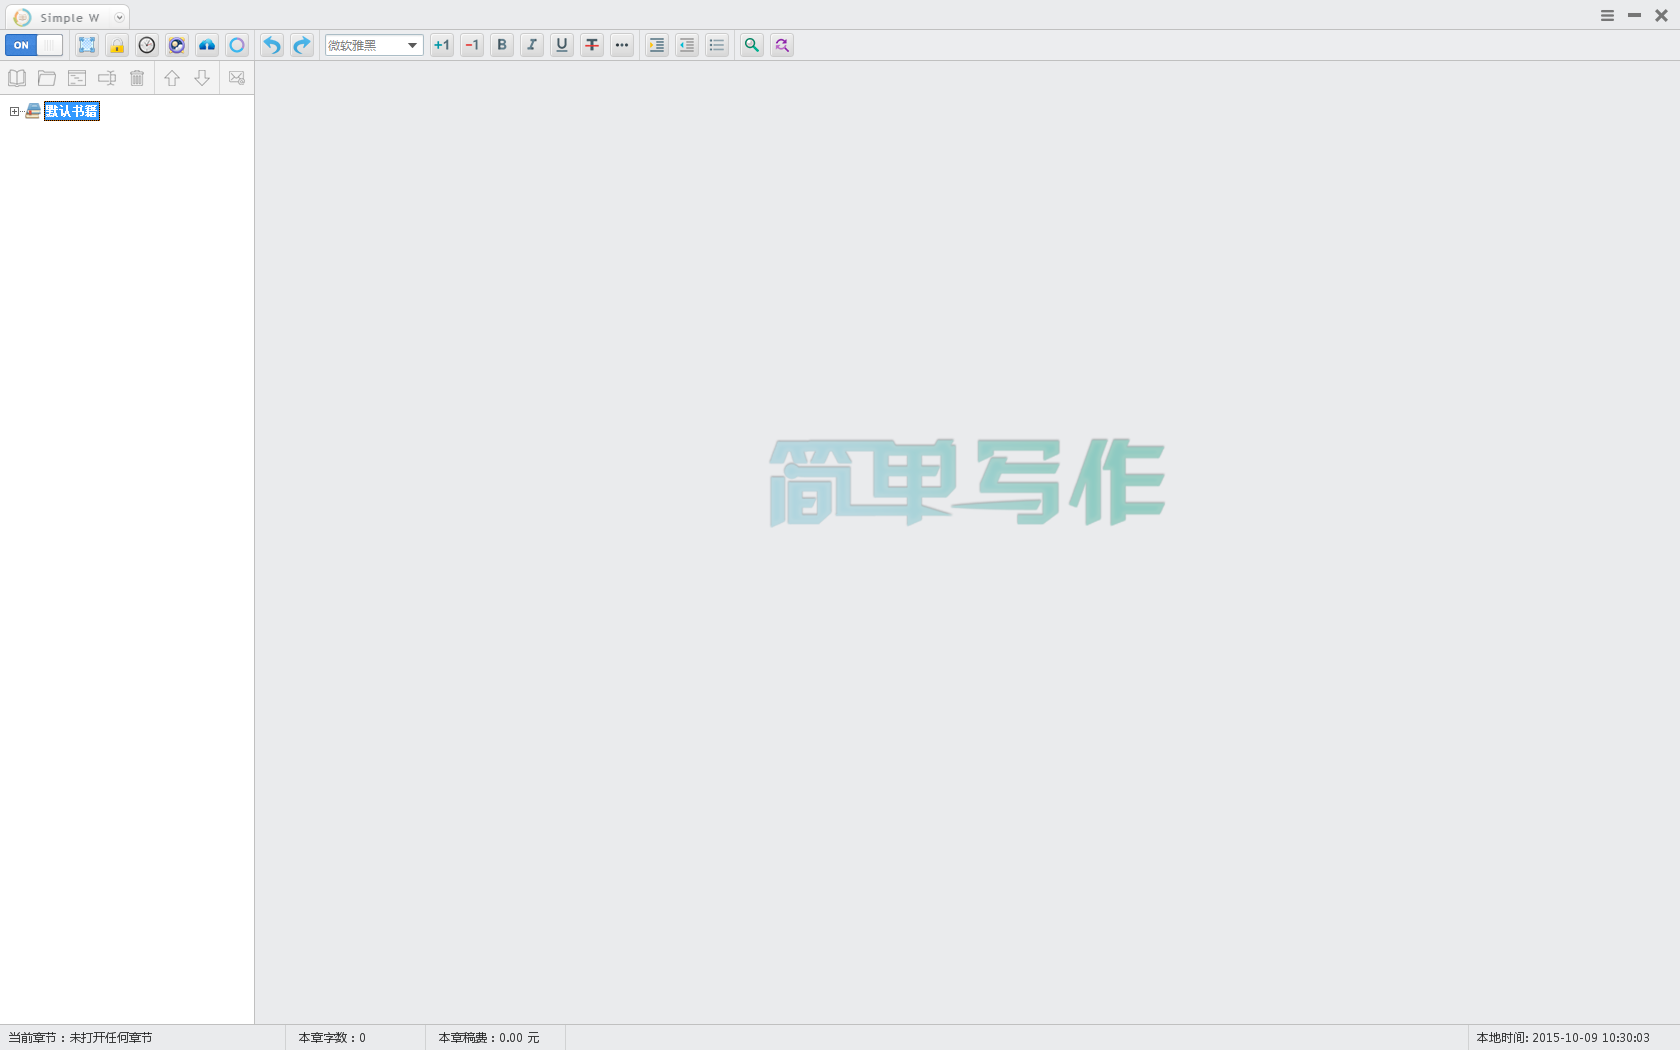Click the fullscreen mode icon
Viewport: 1680px width, 1050px height.
(87, 45)
